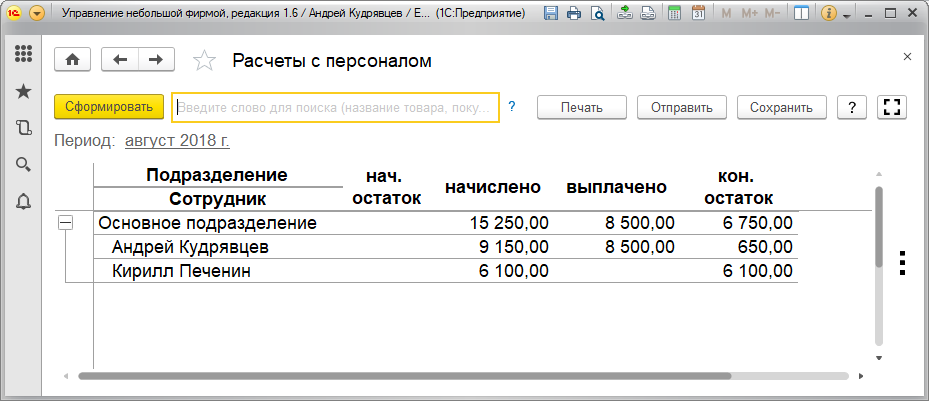This screenshot has height=401, width=929.
Task: Open Favorites star in left sidebar
Action: 23,91
